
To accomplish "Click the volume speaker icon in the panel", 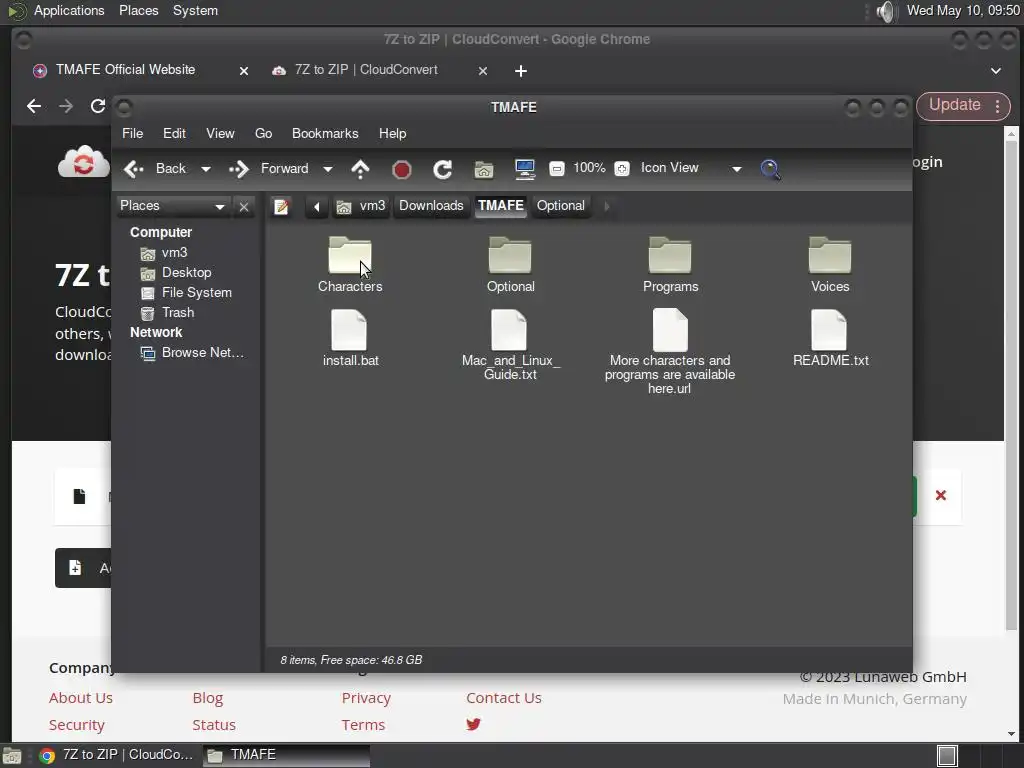I will 886,11.
